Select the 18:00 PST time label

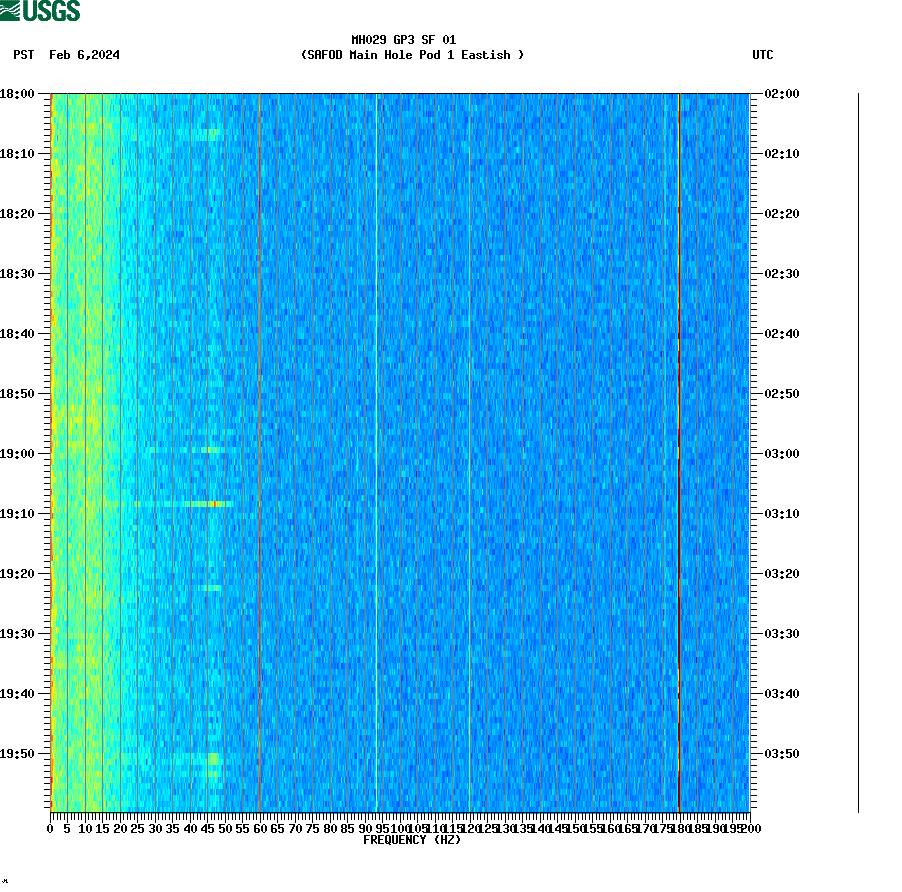[20, 95]
